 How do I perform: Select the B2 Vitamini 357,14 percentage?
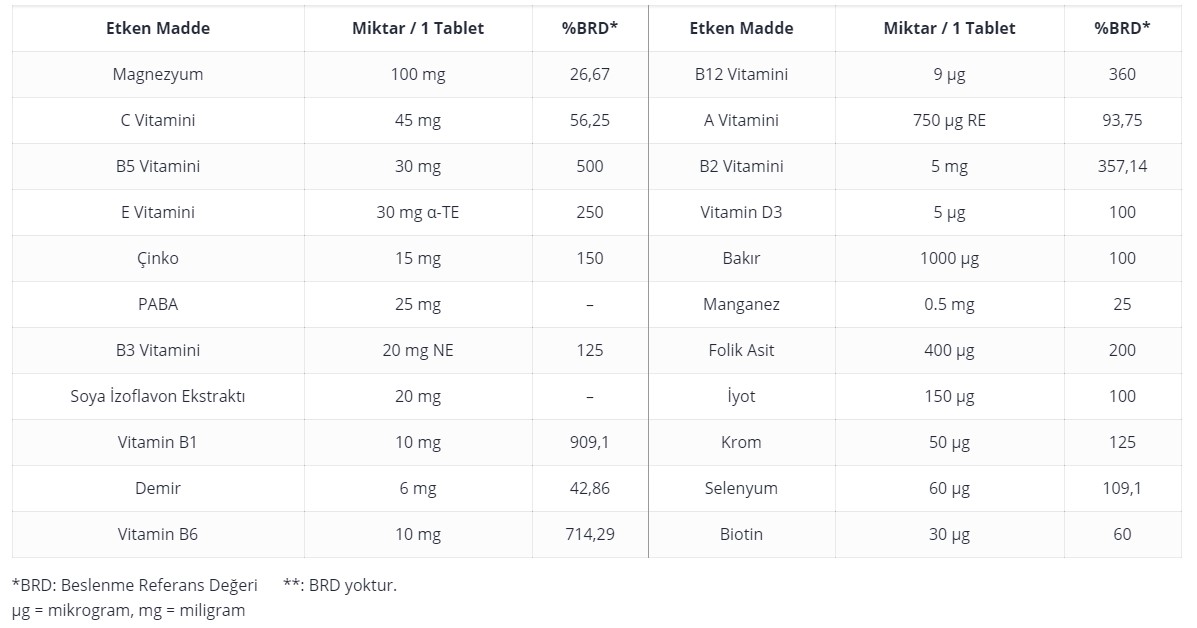click(x=1122, y=166)
